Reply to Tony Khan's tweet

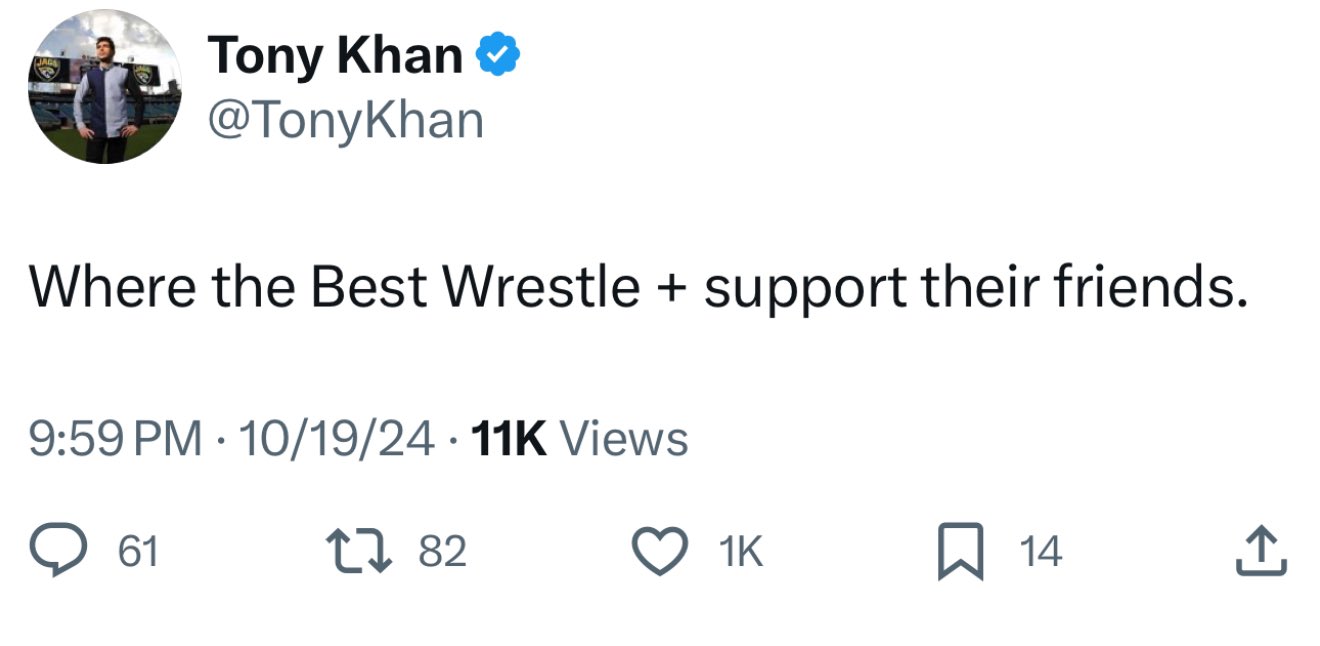(62, 552)
